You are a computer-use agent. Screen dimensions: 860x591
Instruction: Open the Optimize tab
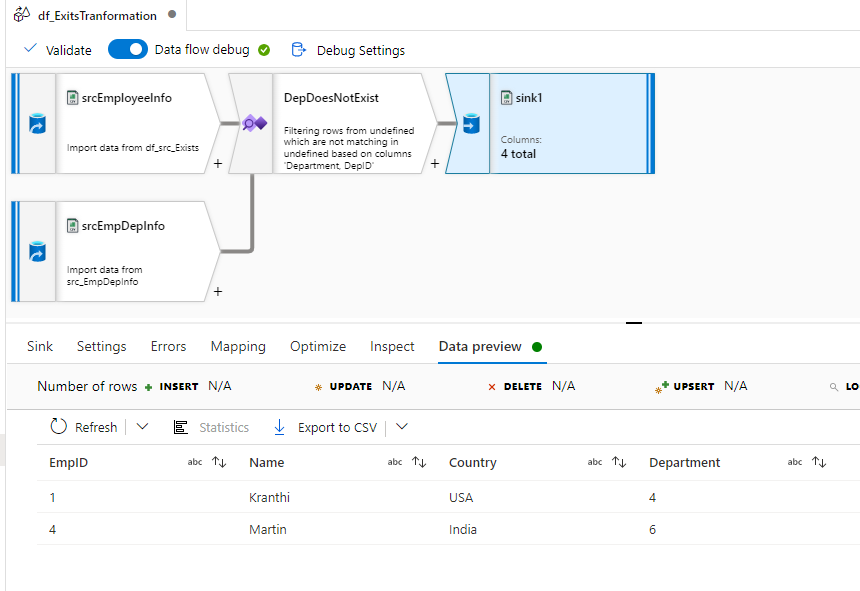[318, 346]
